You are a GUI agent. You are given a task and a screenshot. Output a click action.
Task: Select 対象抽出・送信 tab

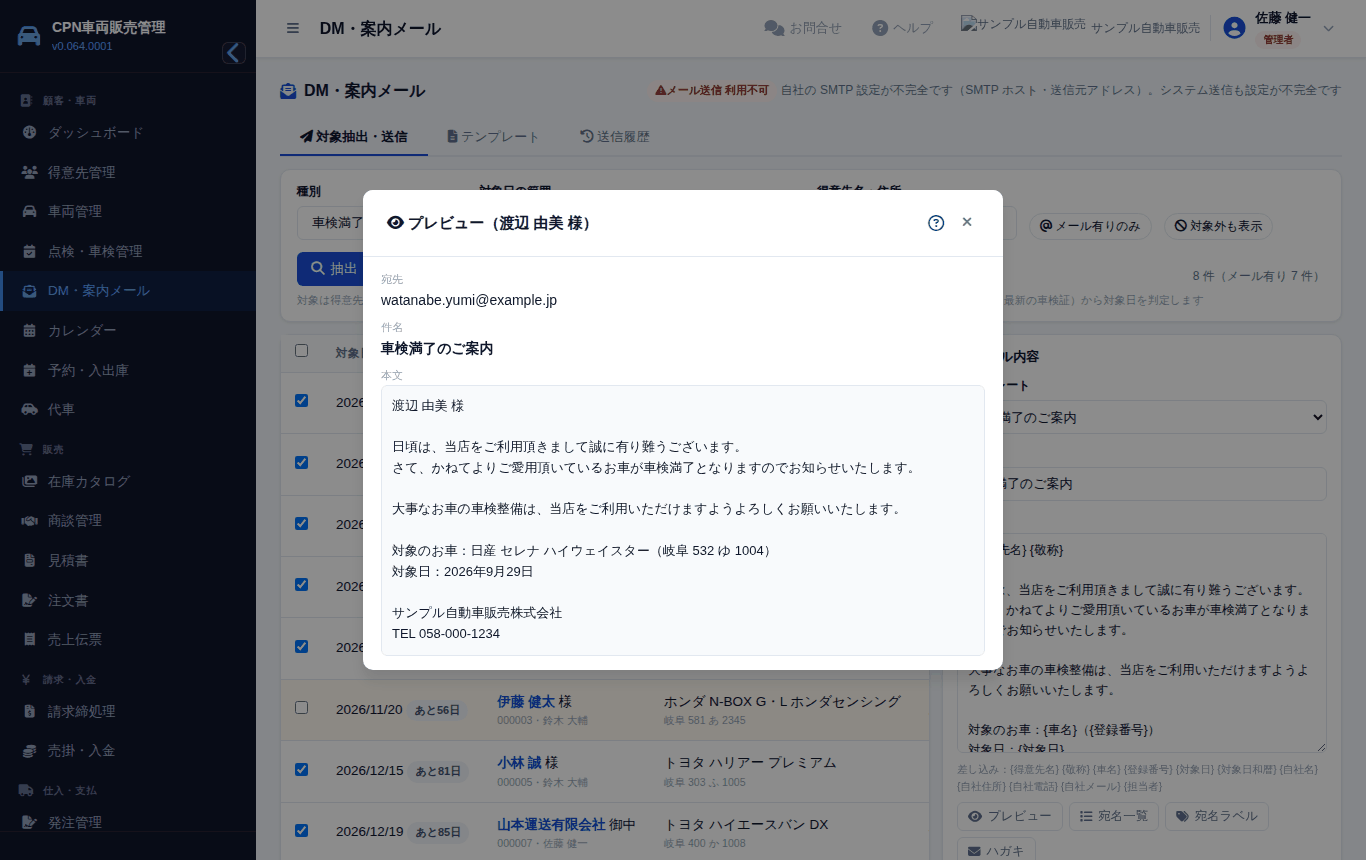[353, 136]
